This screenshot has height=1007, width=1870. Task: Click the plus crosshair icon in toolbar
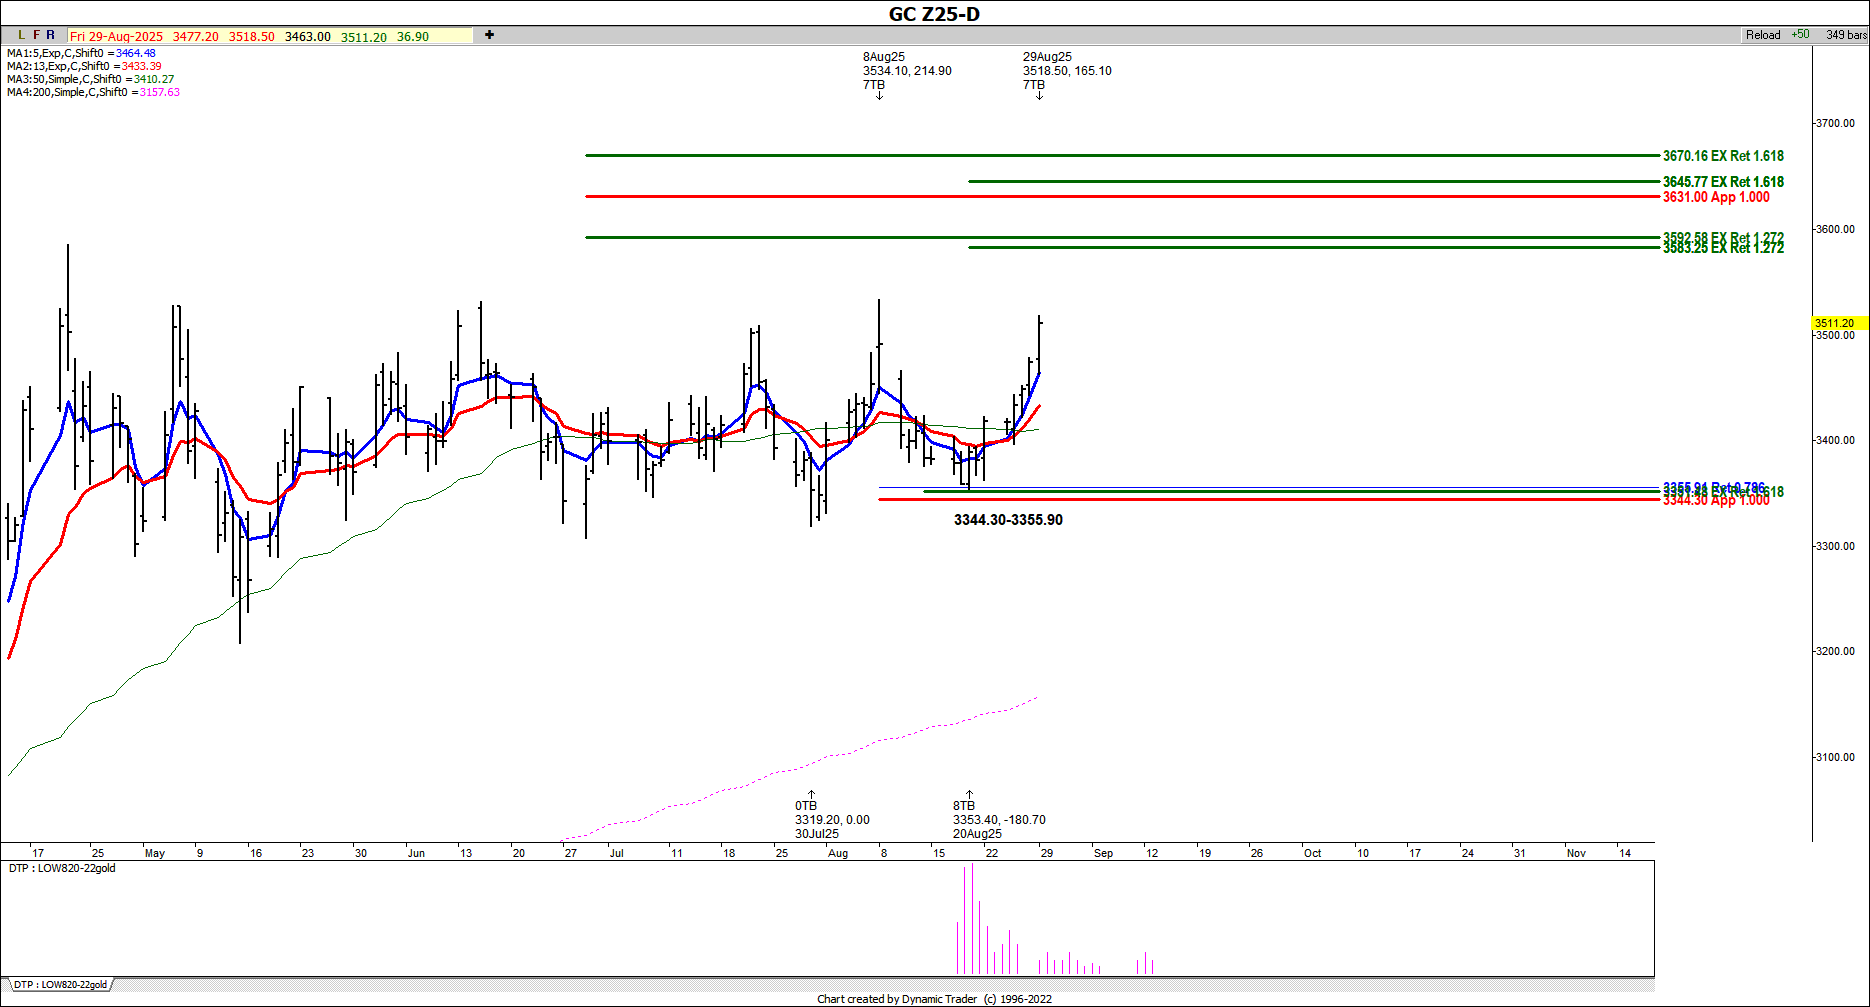pos(489,35)
